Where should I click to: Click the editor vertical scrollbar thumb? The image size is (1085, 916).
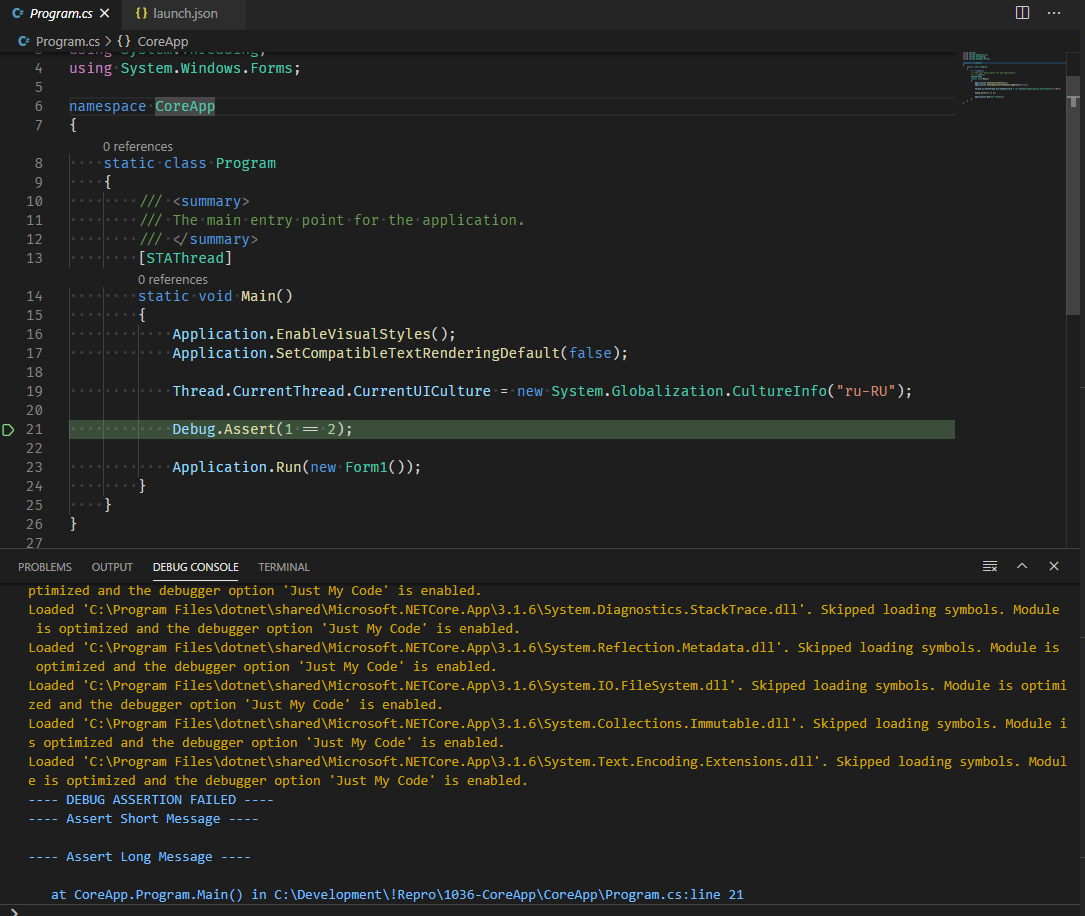click(1073, 194)
